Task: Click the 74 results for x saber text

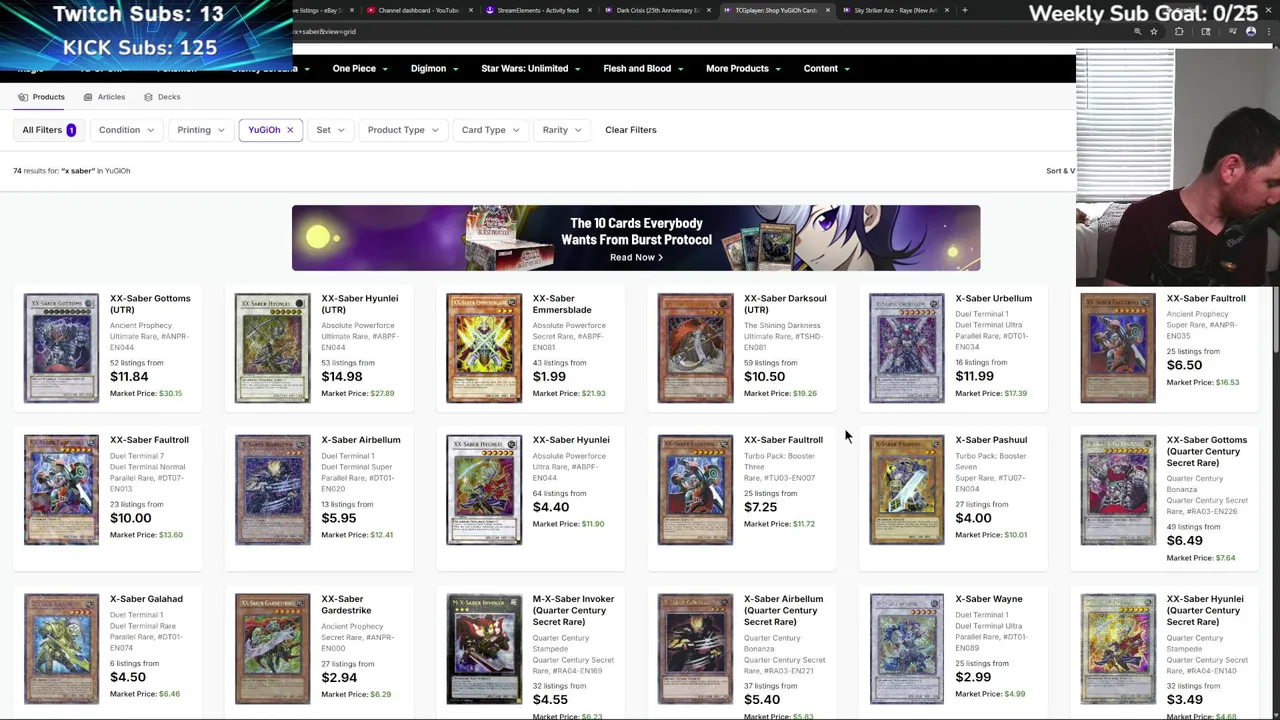Action: [x=71, y=171]
